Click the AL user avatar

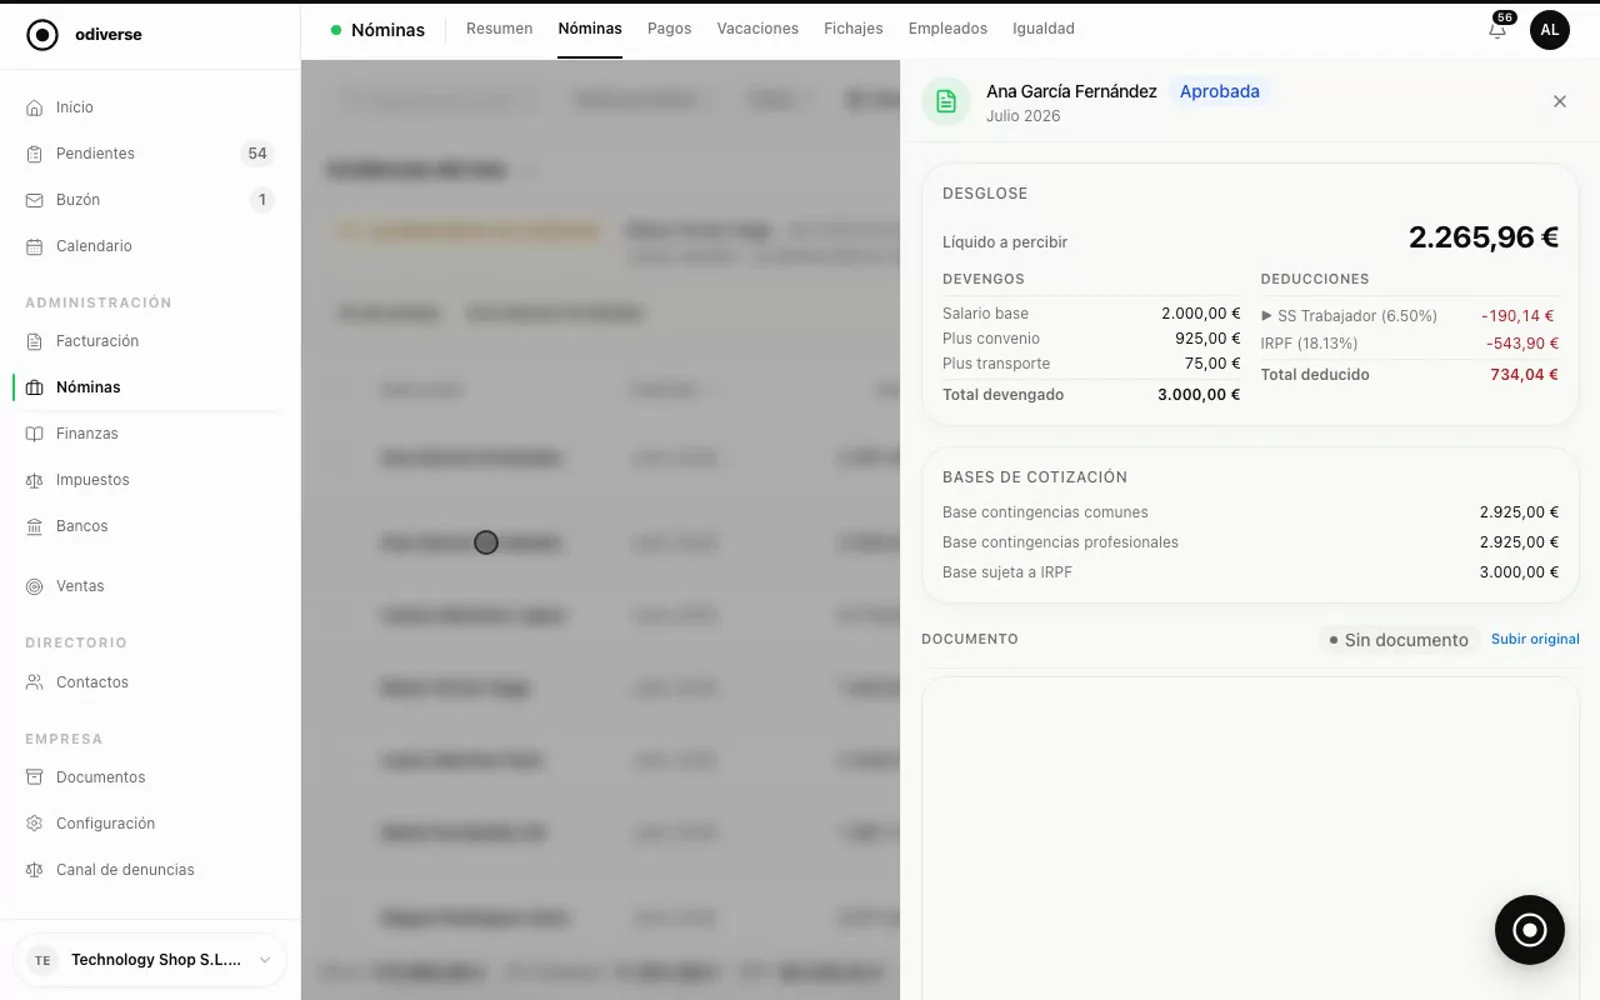click(x=1549, y=30)
